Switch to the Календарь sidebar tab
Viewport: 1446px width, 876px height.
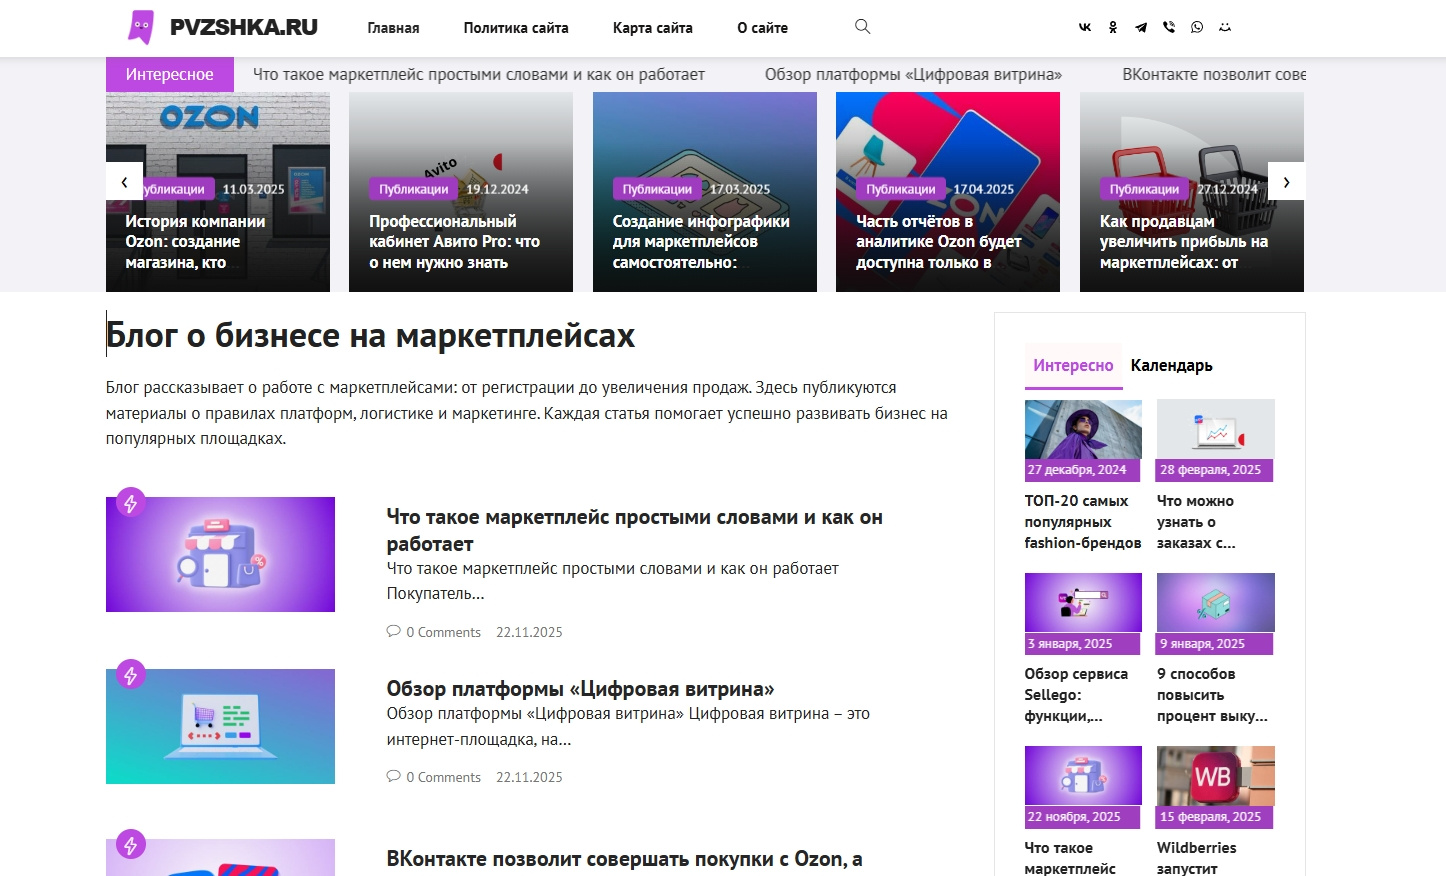1172,365
